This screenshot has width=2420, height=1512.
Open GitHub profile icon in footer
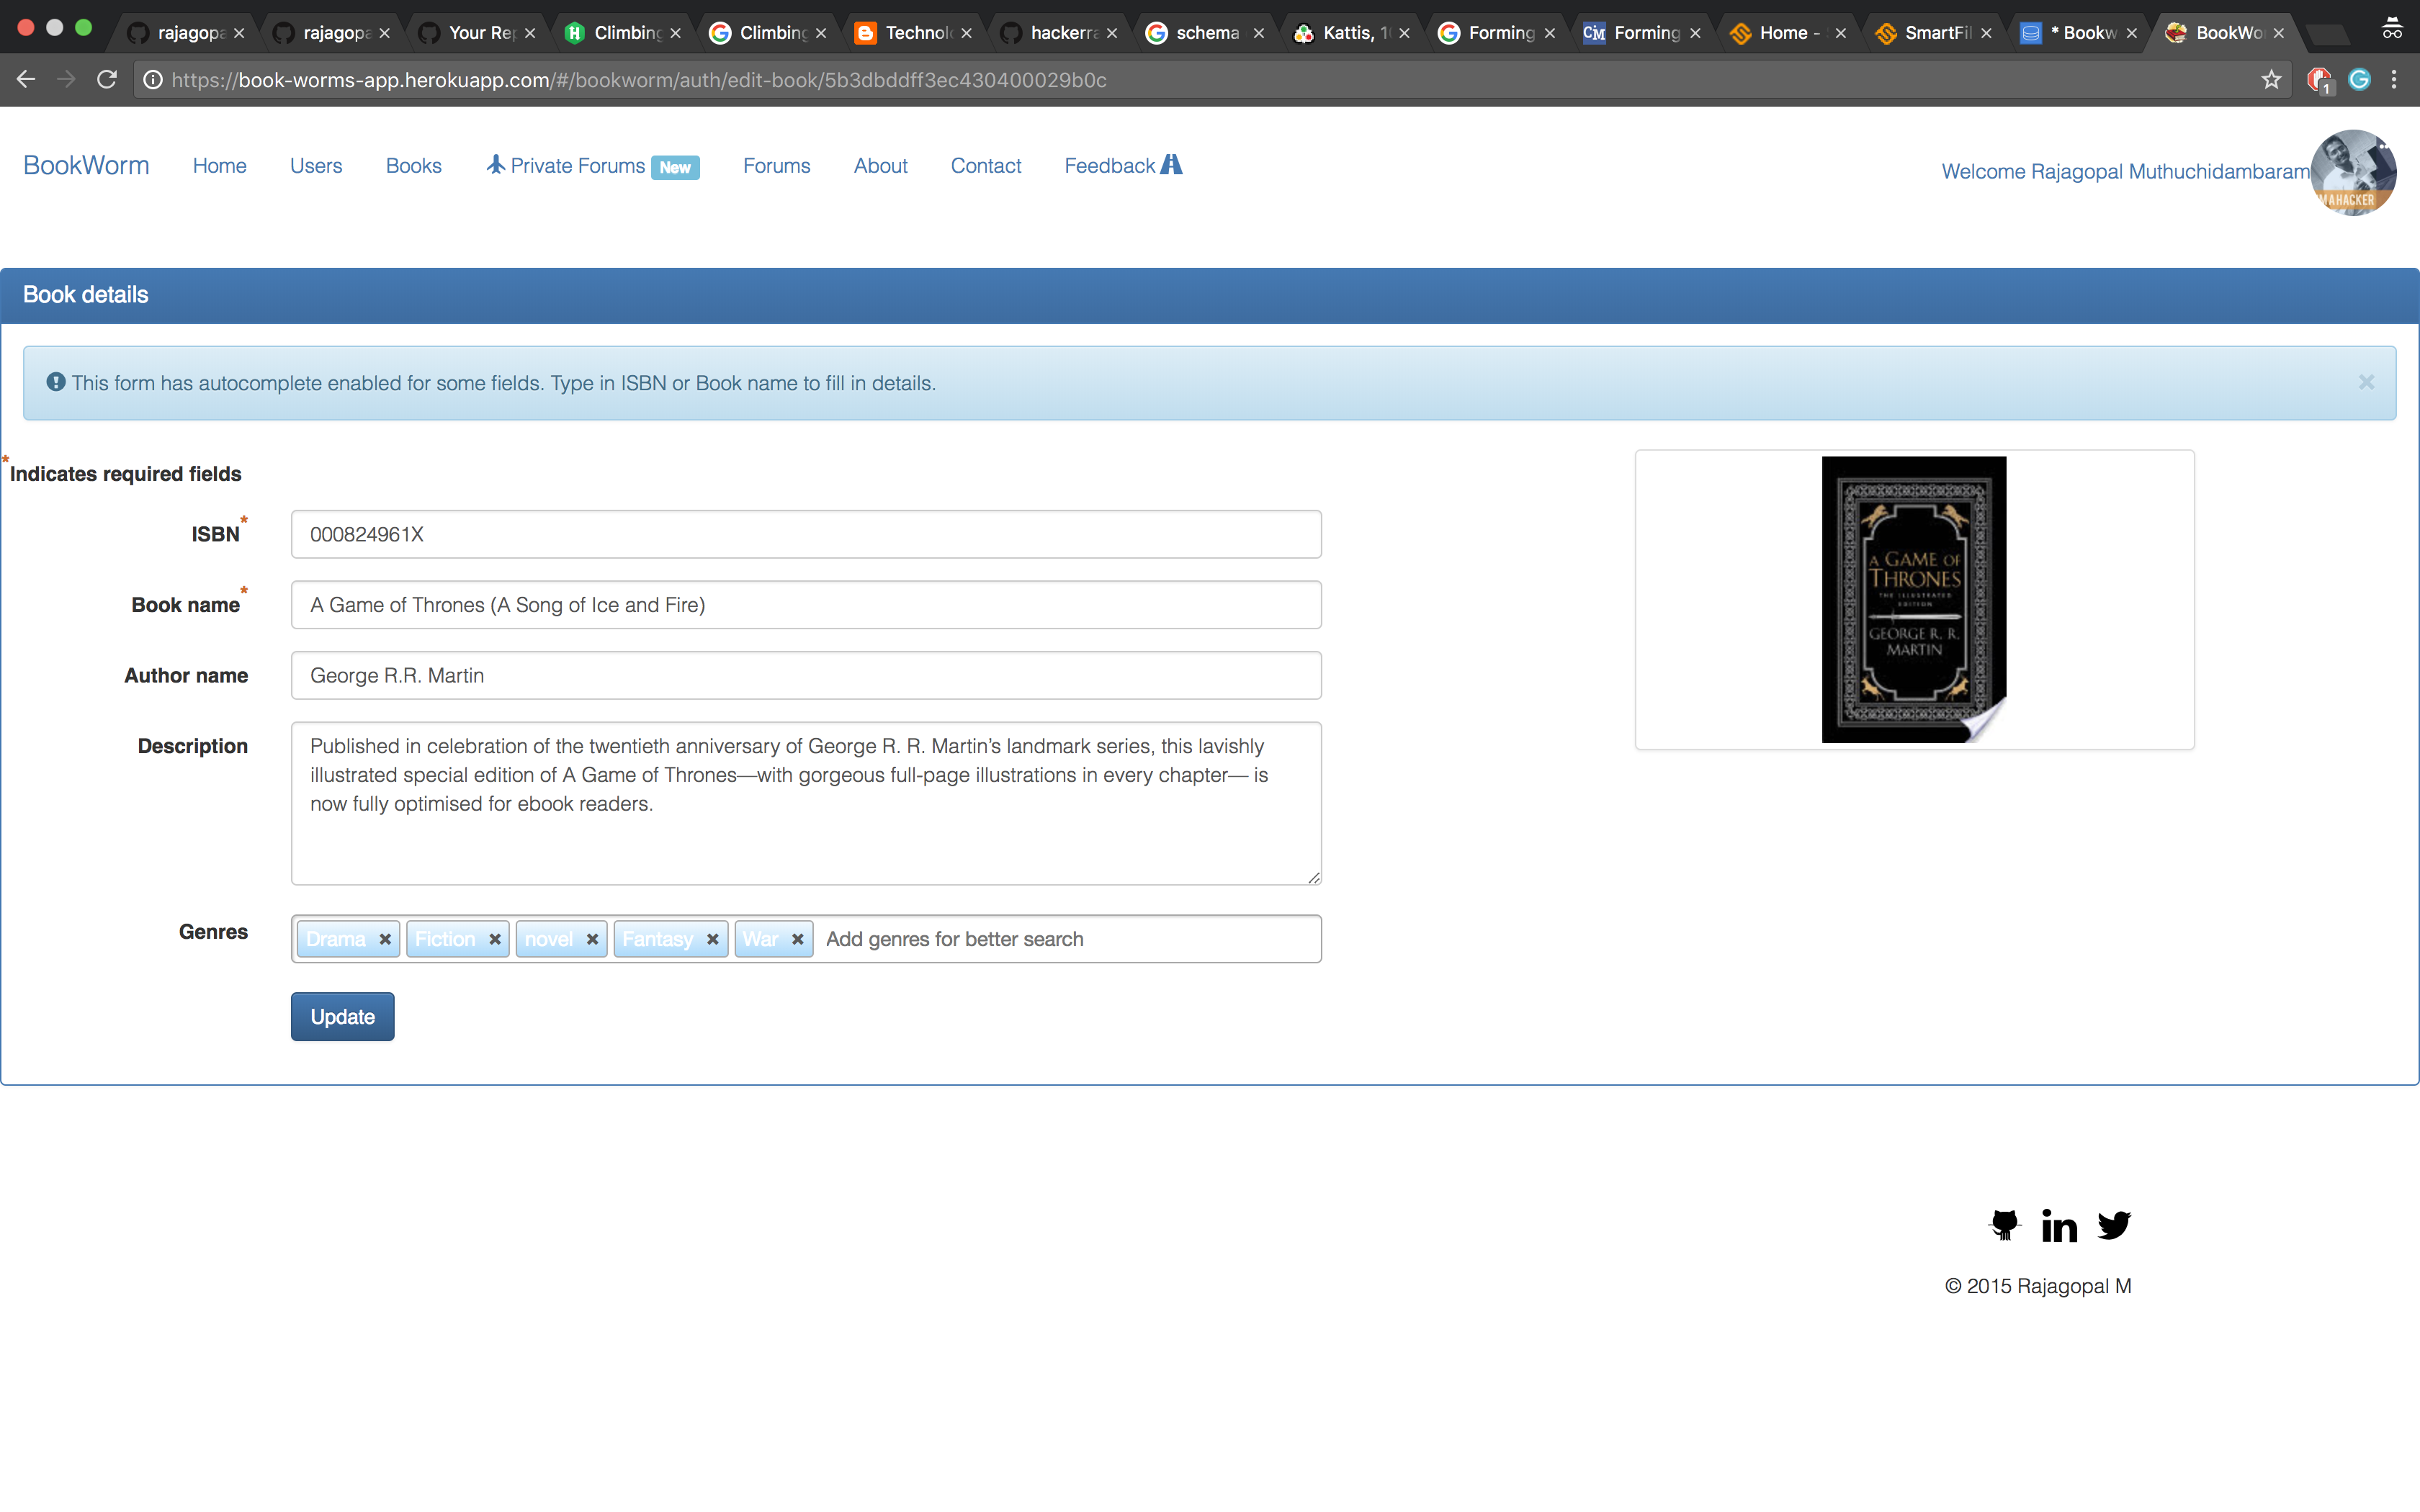pyautogui.click(x=2004, y=1224)
